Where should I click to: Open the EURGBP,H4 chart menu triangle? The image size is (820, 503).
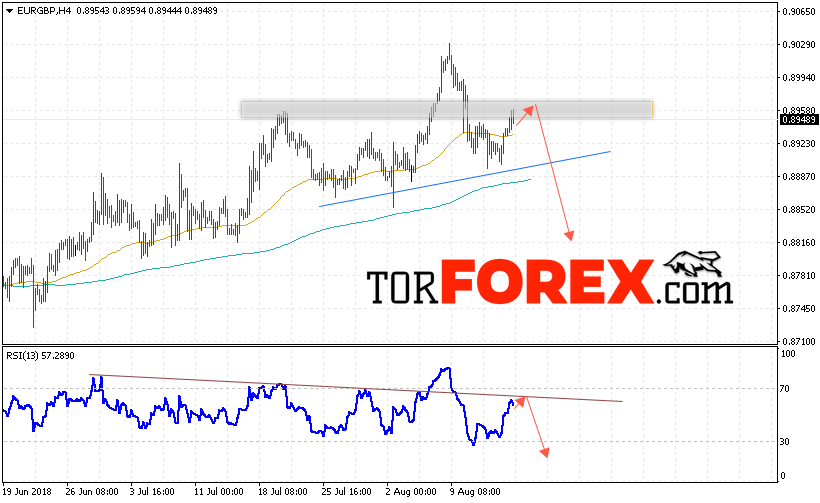click(x=9, y=11)
